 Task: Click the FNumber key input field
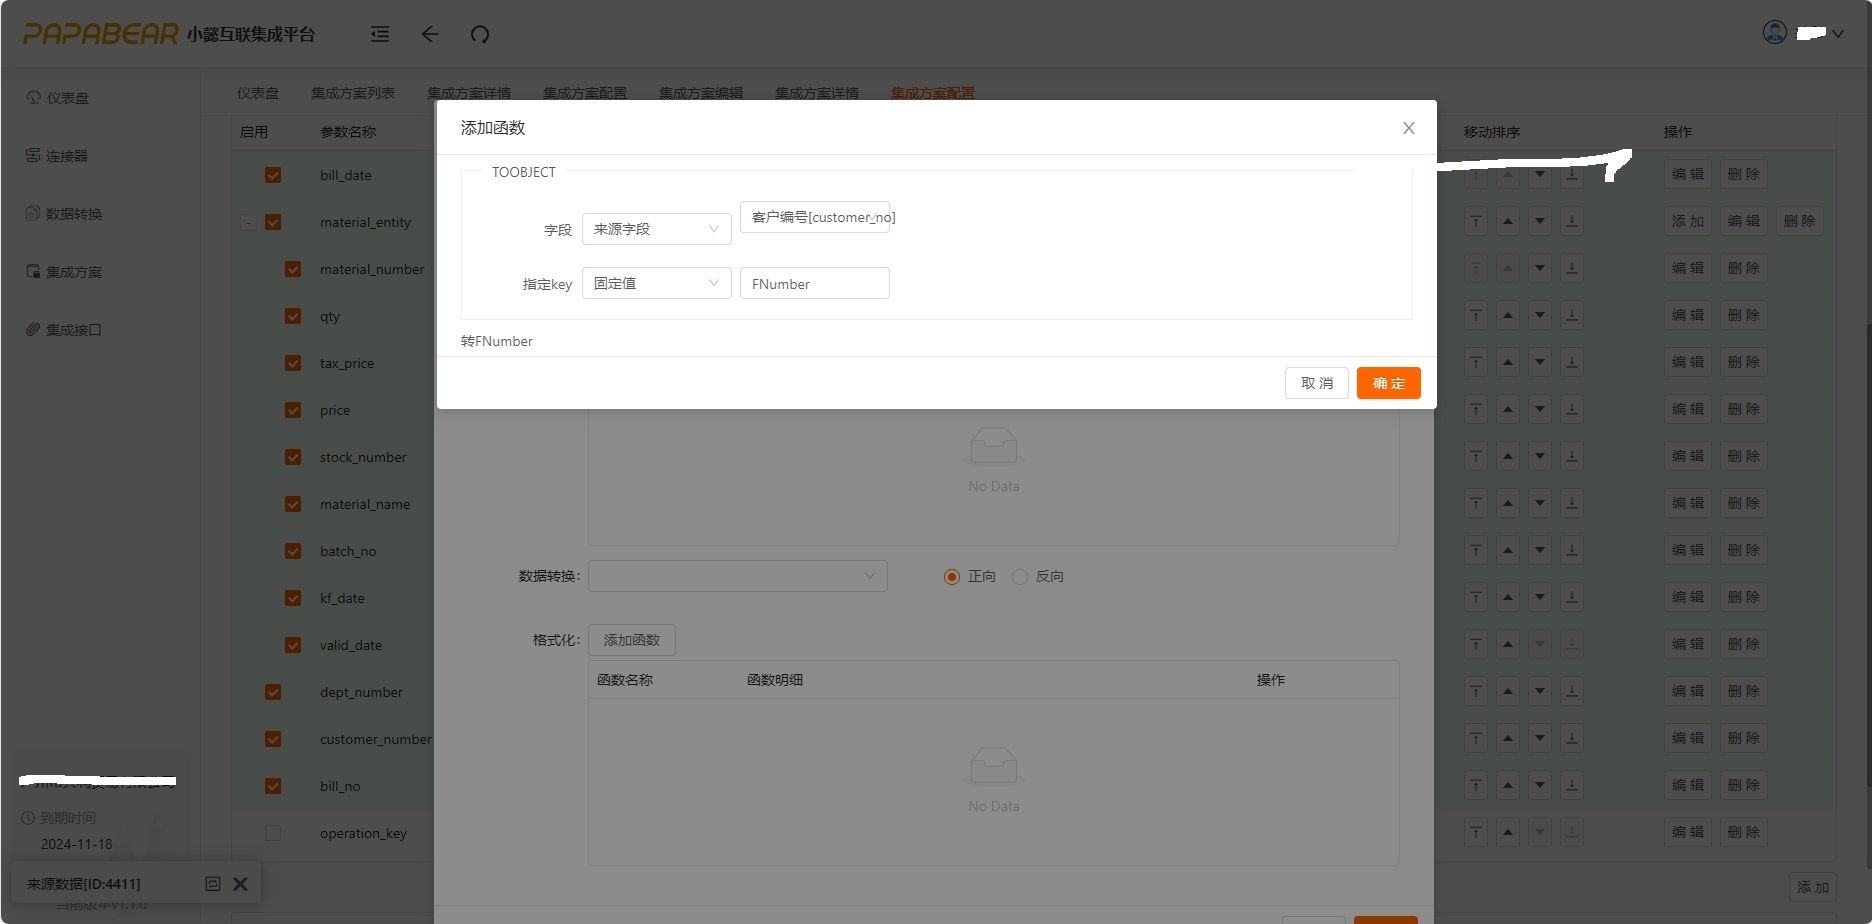click(x=814, y=284)
